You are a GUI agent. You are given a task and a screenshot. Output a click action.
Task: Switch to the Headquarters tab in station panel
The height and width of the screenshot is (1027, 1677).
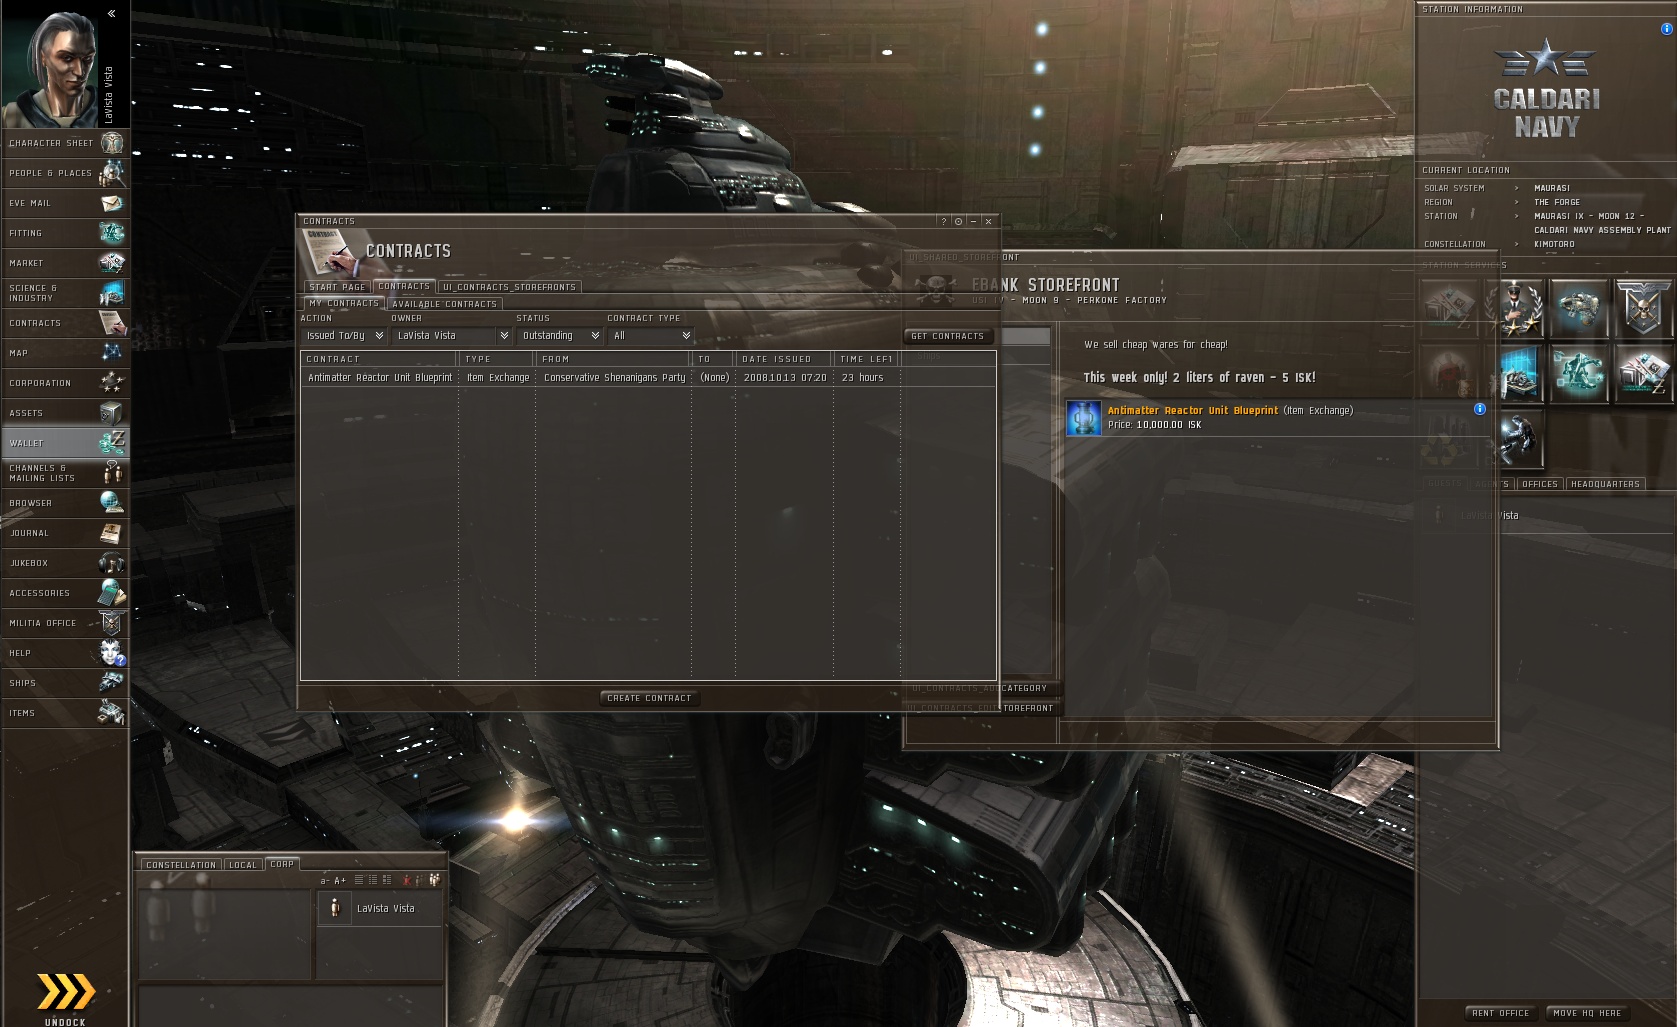pos(1605,484)
